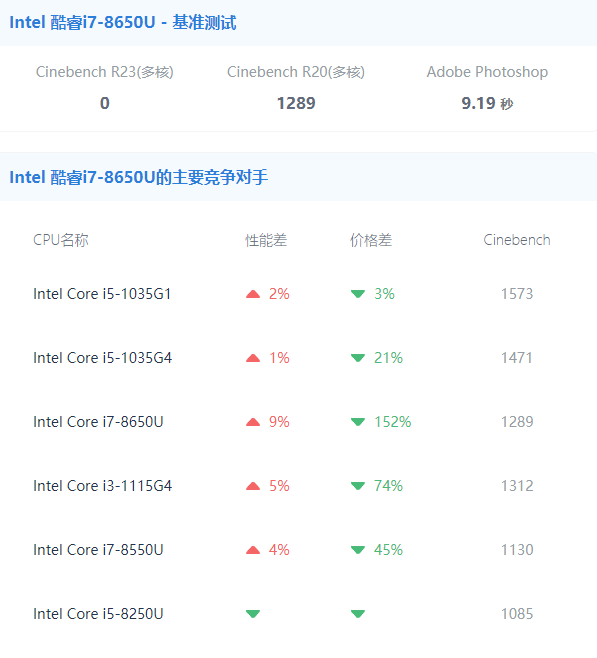Click the Cinebench R23(多核) label
This screenshot has height=658, width=597.
coord(104,72)
